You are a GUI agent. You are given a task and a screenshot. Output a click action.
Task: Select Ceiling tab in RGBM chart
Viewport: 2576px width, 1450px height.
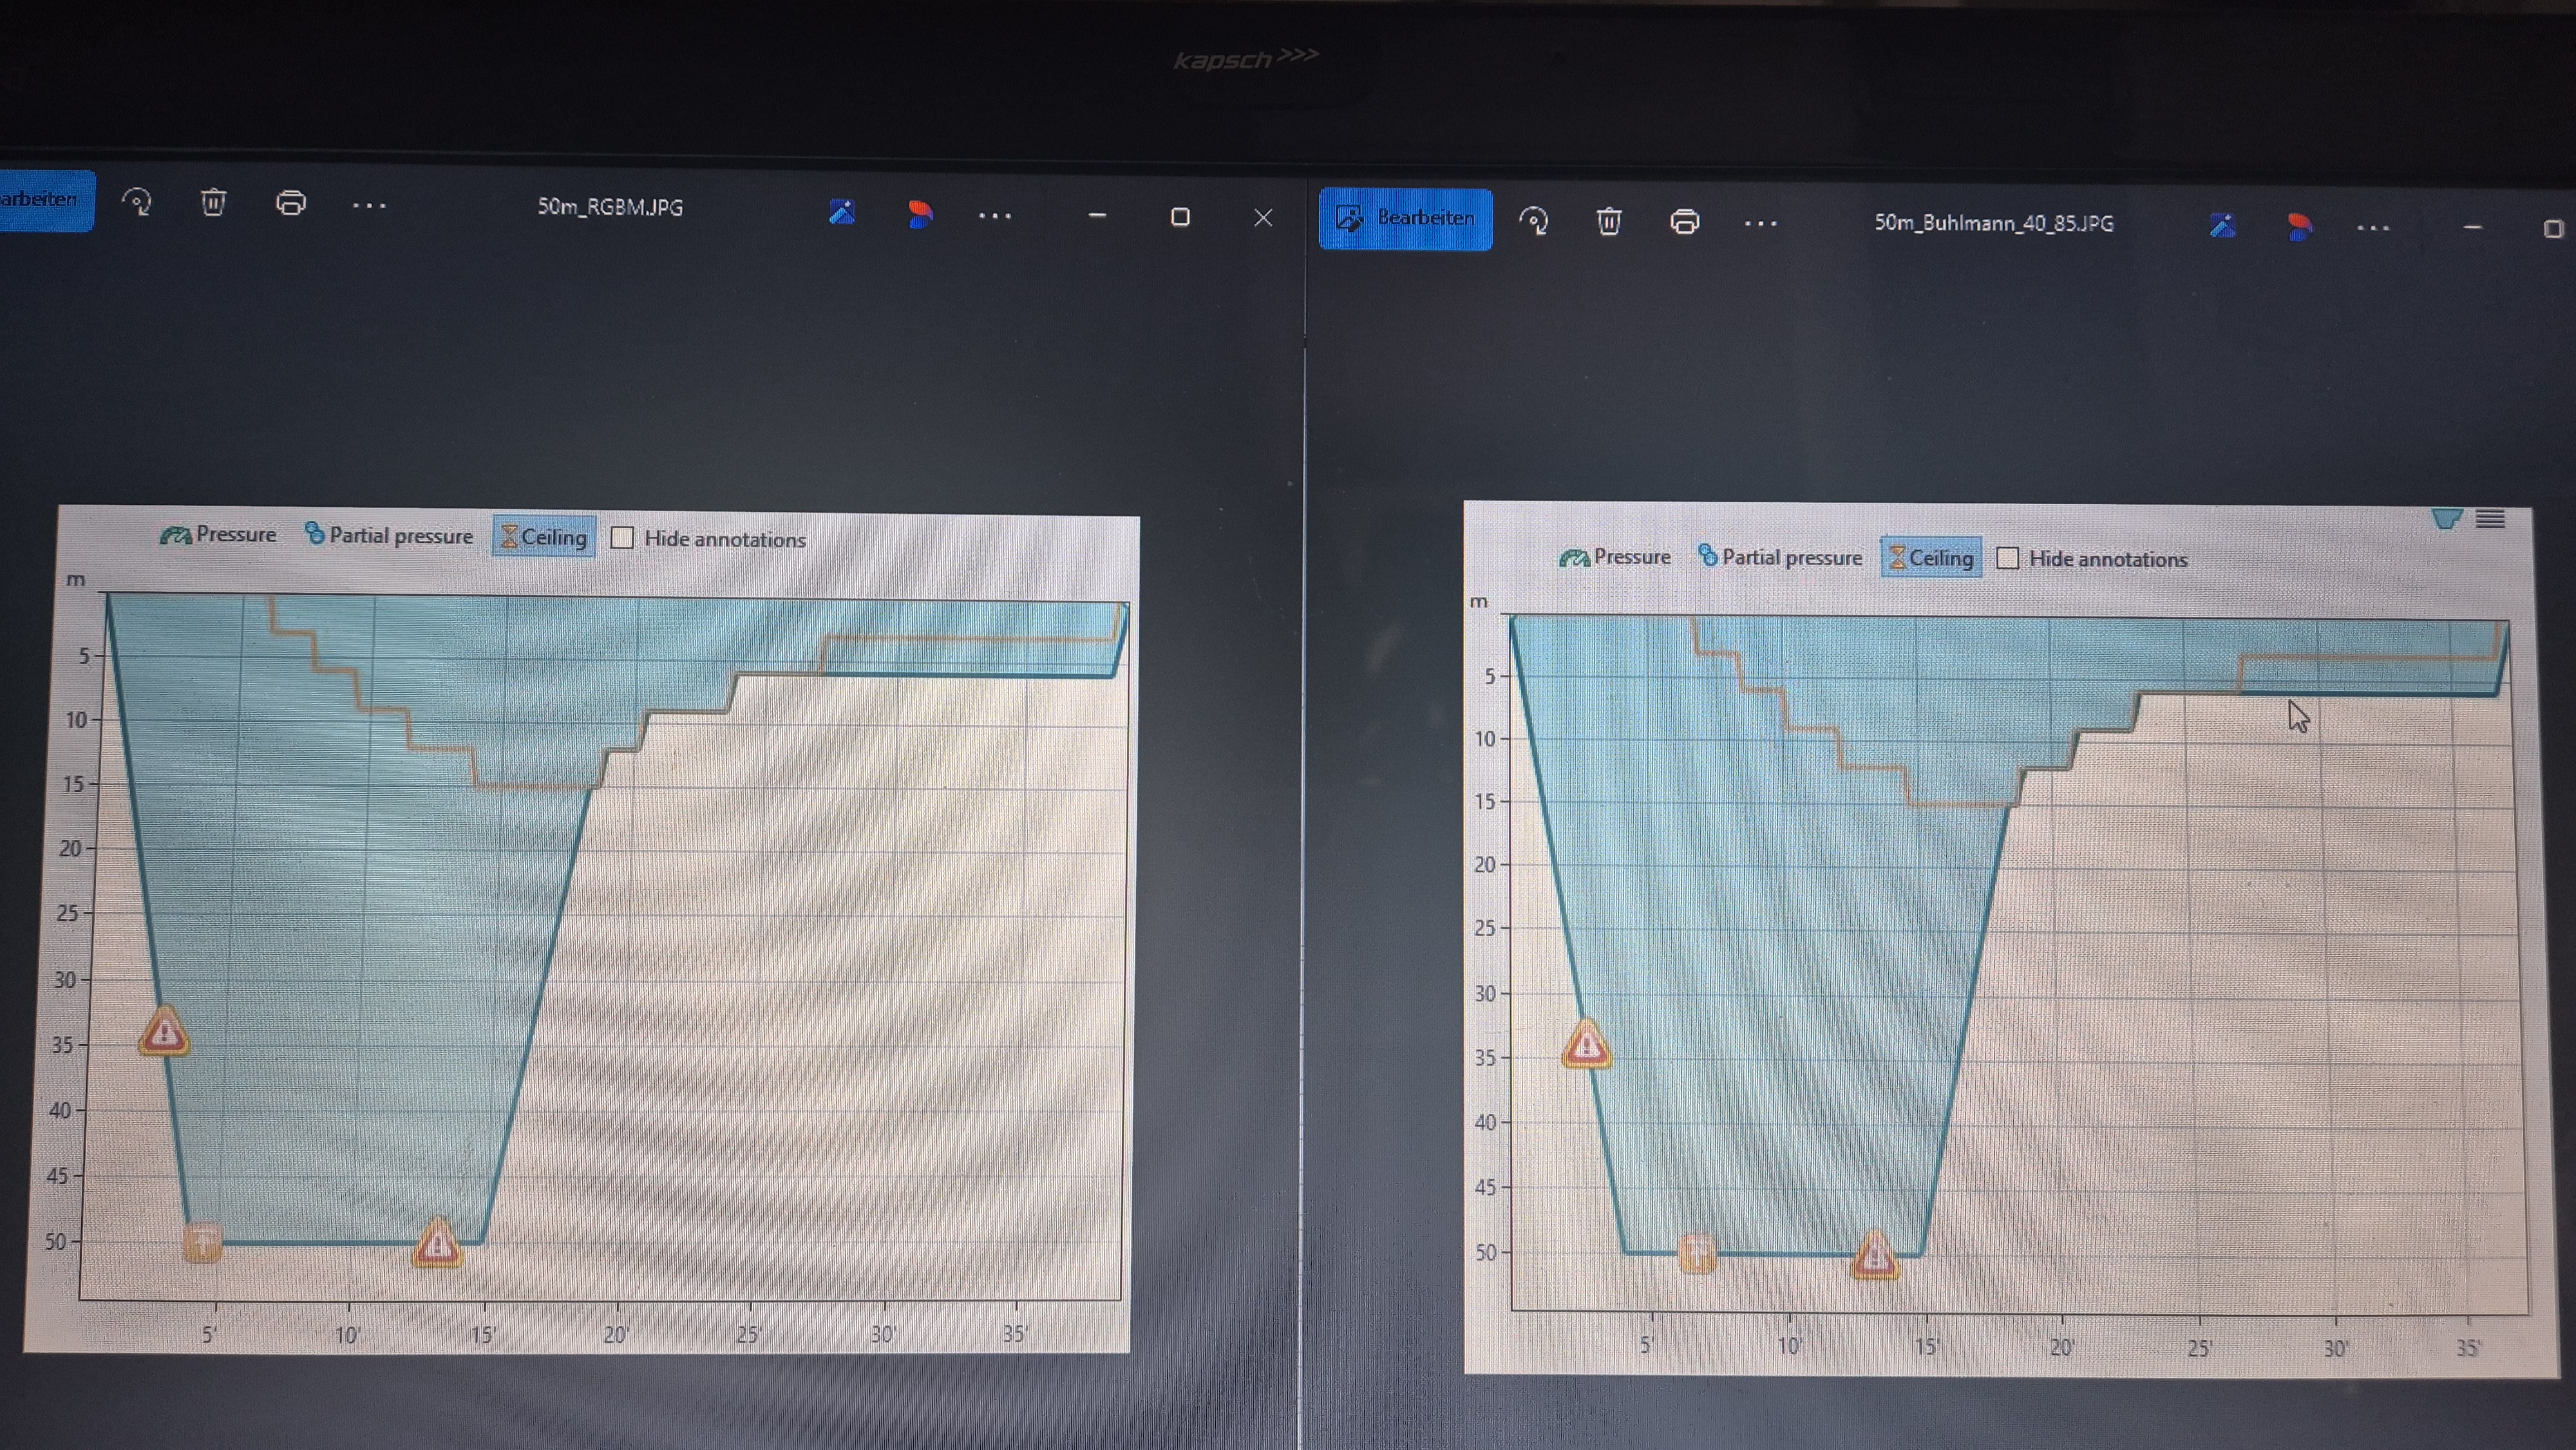point(544,537)
